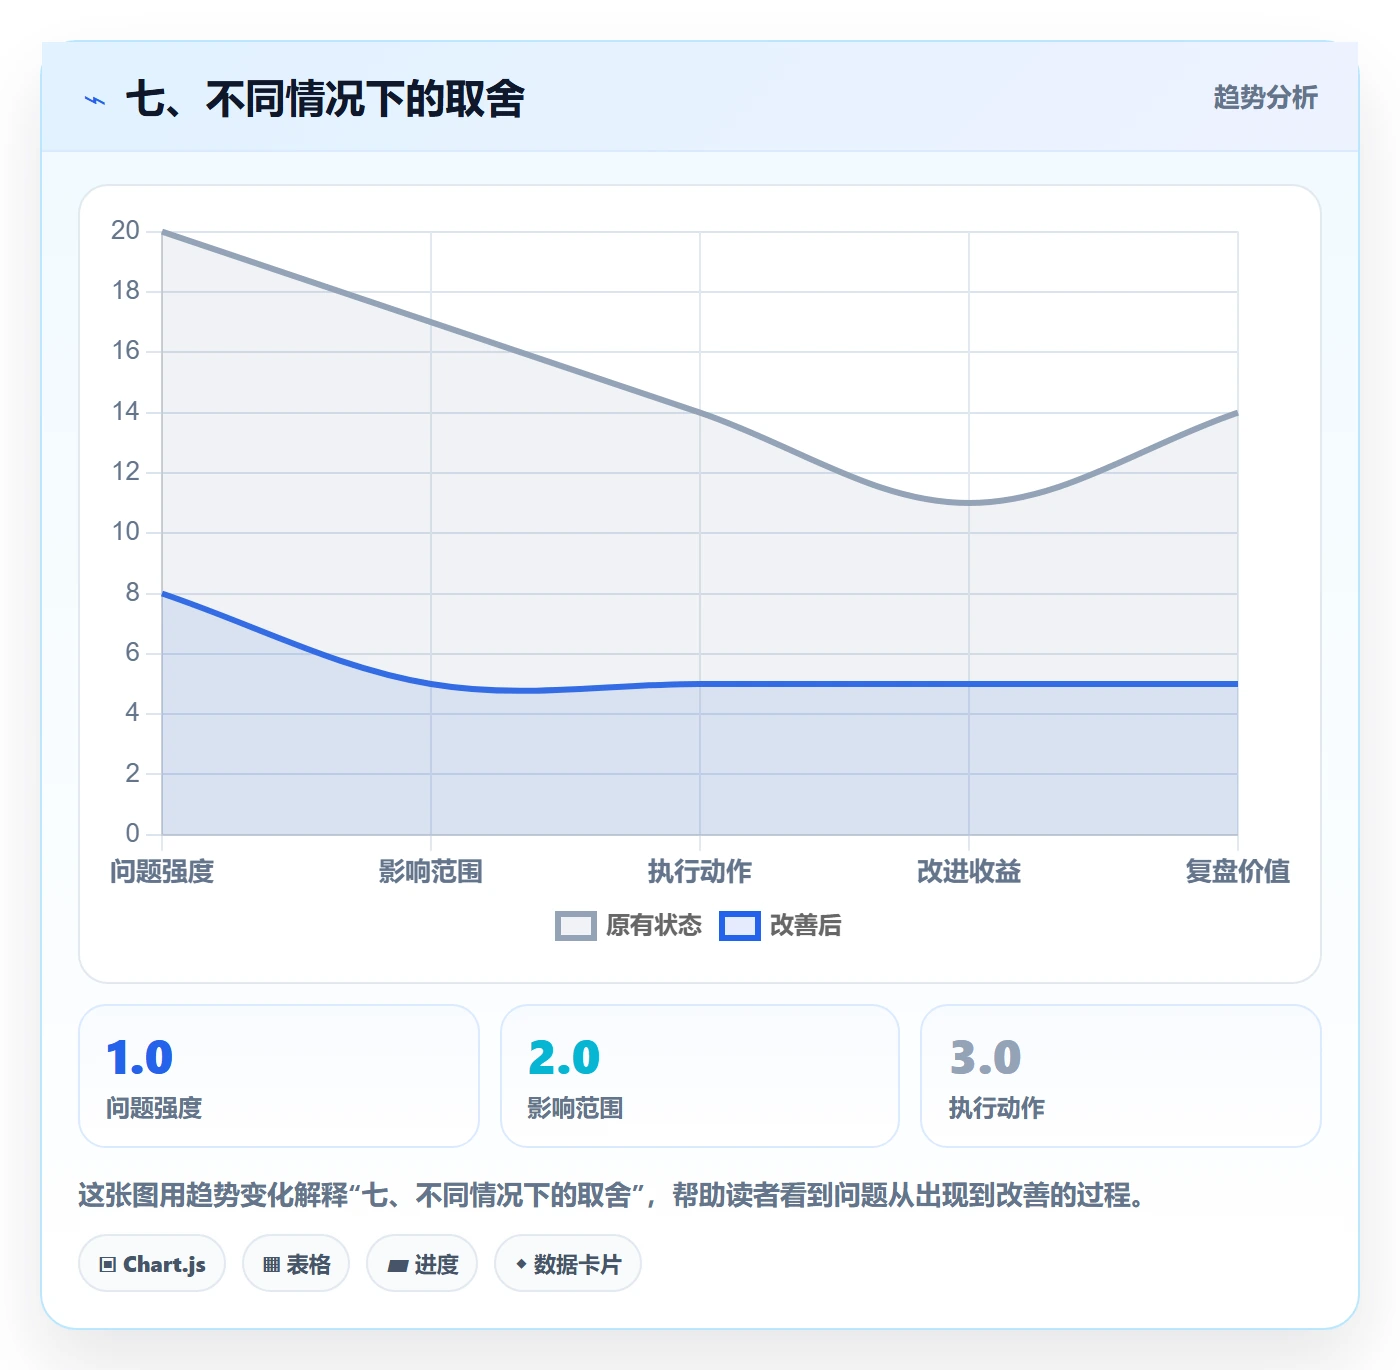Click the gray line's point at 改进收益
1400x1370 pixels.
[x=969, y=503]
